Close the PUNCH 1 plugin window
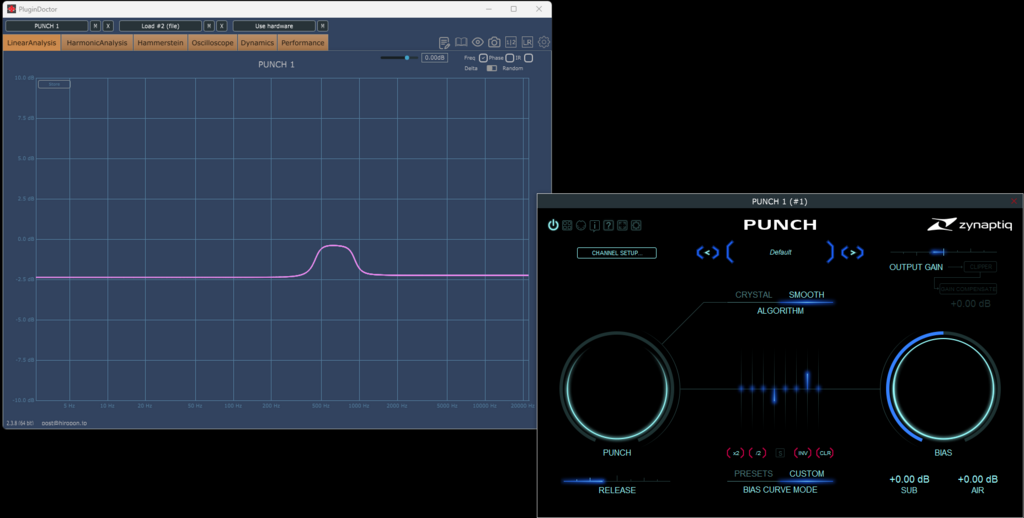1024x518 pixels. tap(1014, 201)
